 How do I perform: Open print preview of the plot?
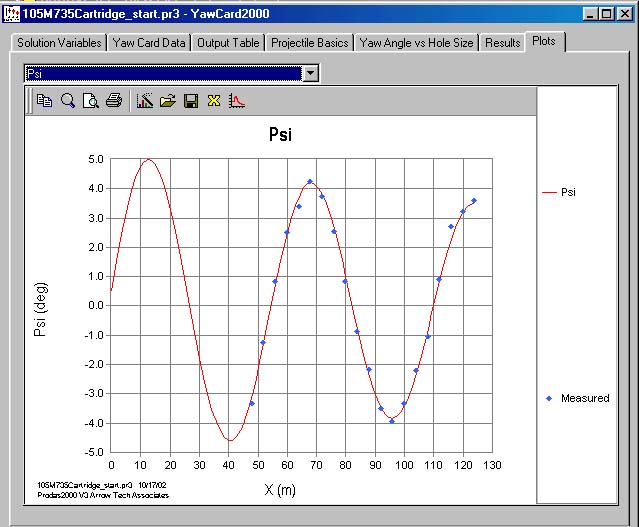click(91, 101)
